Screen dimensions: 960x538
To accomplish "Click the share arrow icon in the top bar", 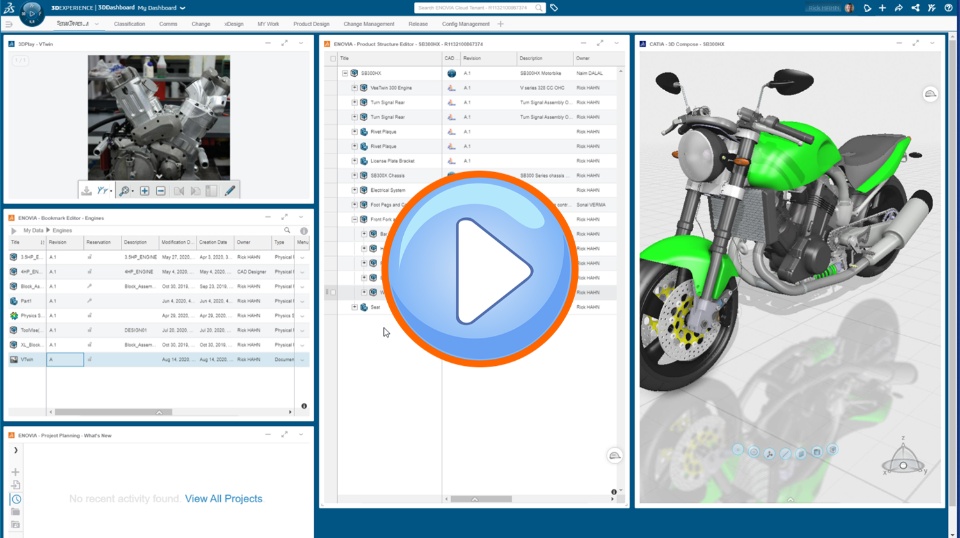I will click(x=899, y=8).
